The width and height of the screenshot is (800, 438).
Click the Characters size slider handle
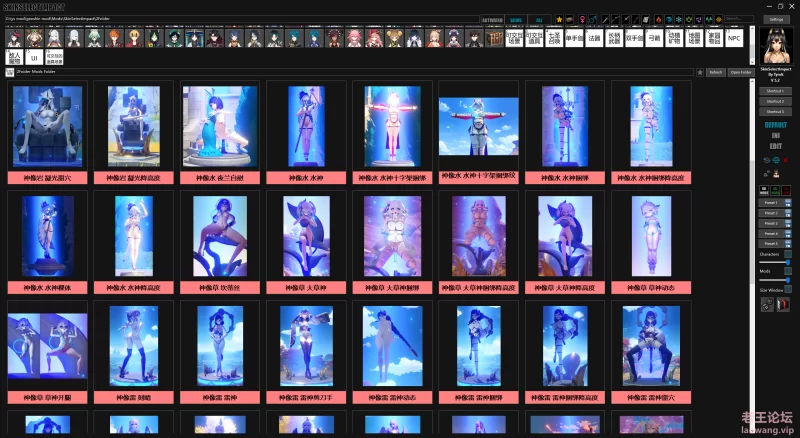[x=788, y=262]
